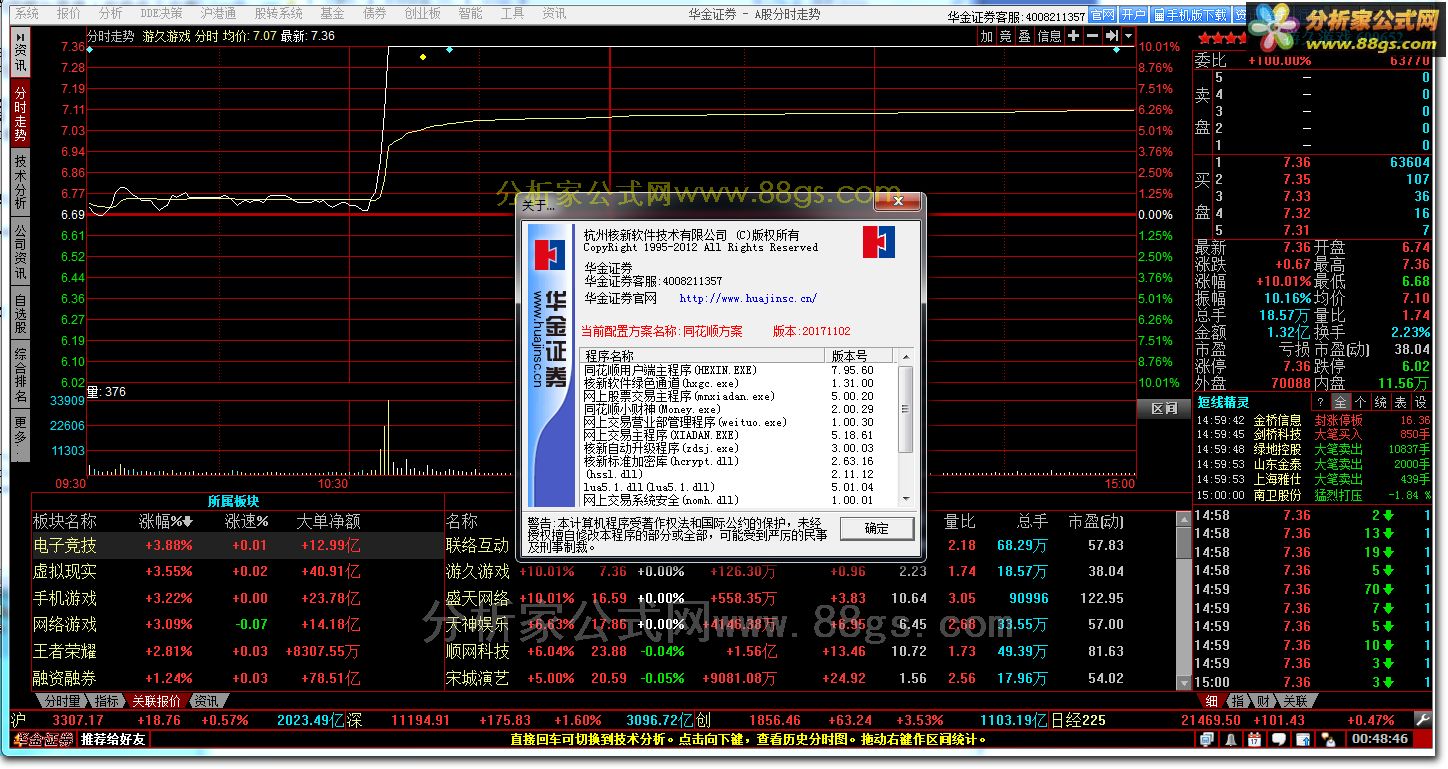The image size is (1448, 769).
Task: Open the 系统 menu
Action: [27, 14]
